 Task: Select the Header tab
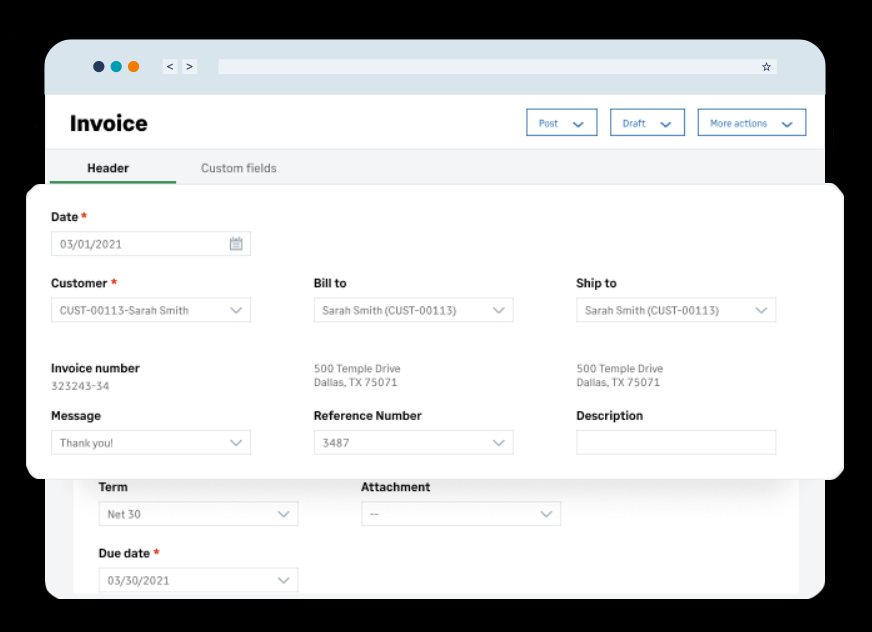click(x=108, y=168)
